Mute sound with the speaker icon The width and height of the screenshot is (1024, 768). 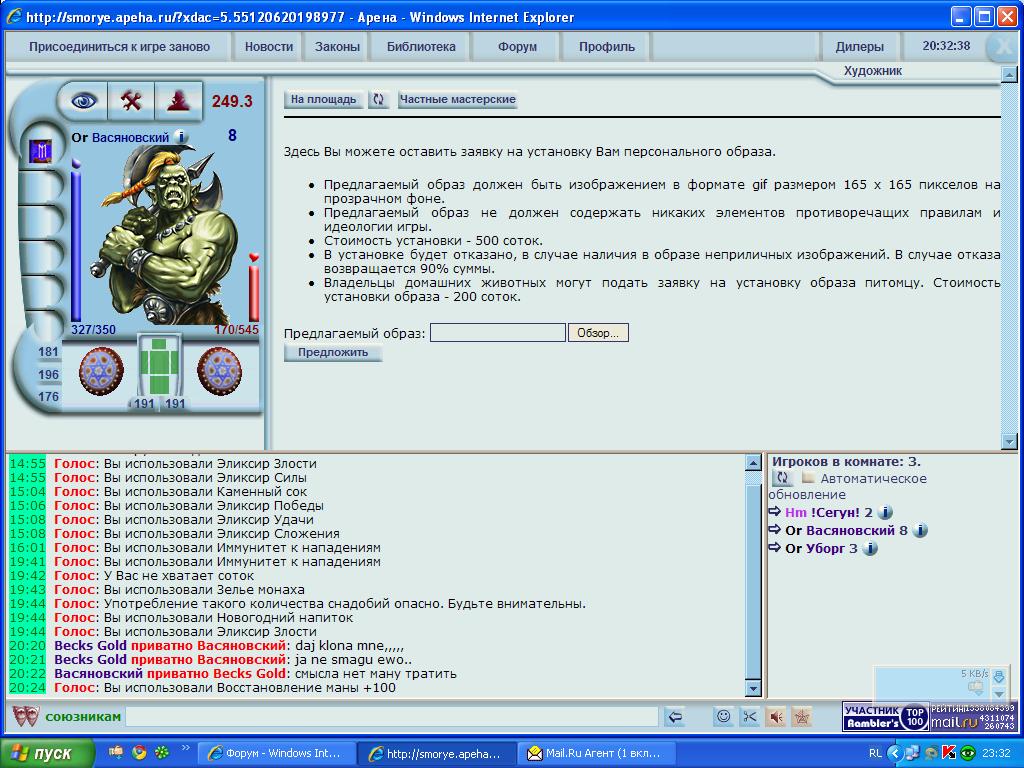pyautogui.click(x=775, y=716)
